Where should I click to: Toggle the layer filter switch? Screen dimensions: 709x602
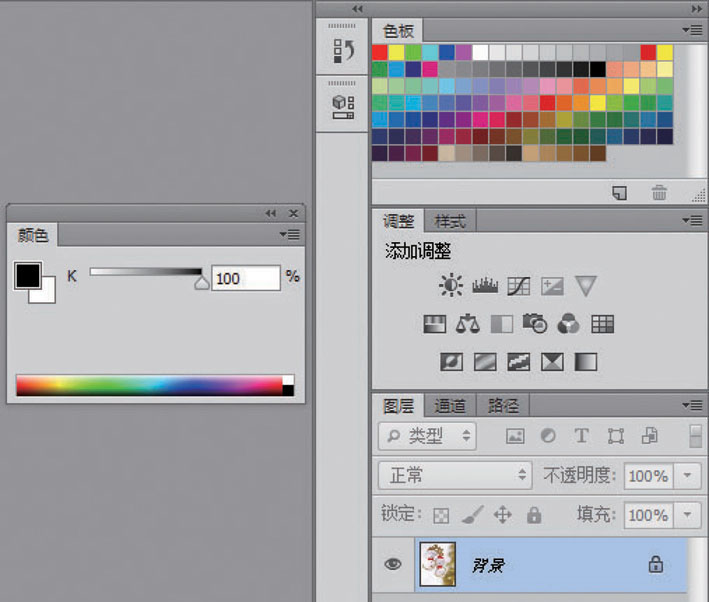pos(695,436)
